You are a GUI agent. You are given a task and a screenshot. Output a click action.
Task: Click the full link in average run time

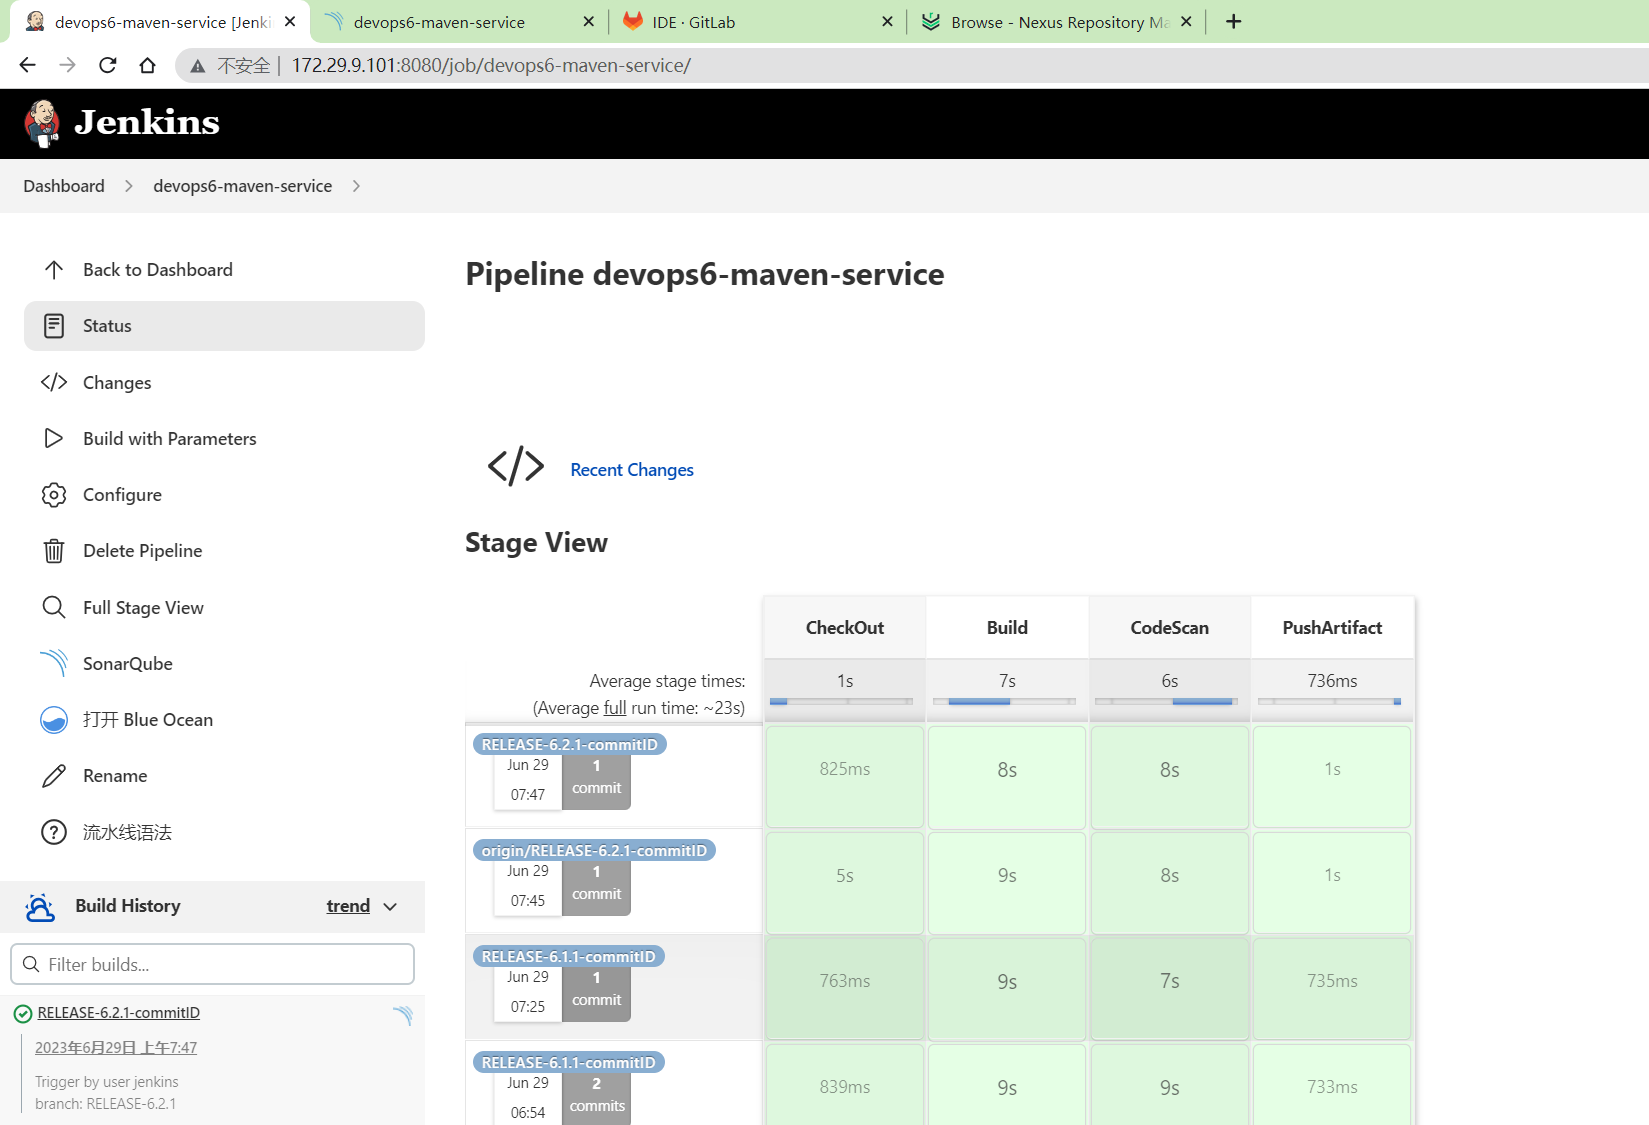pyautogui.click(x=615, y=708)
